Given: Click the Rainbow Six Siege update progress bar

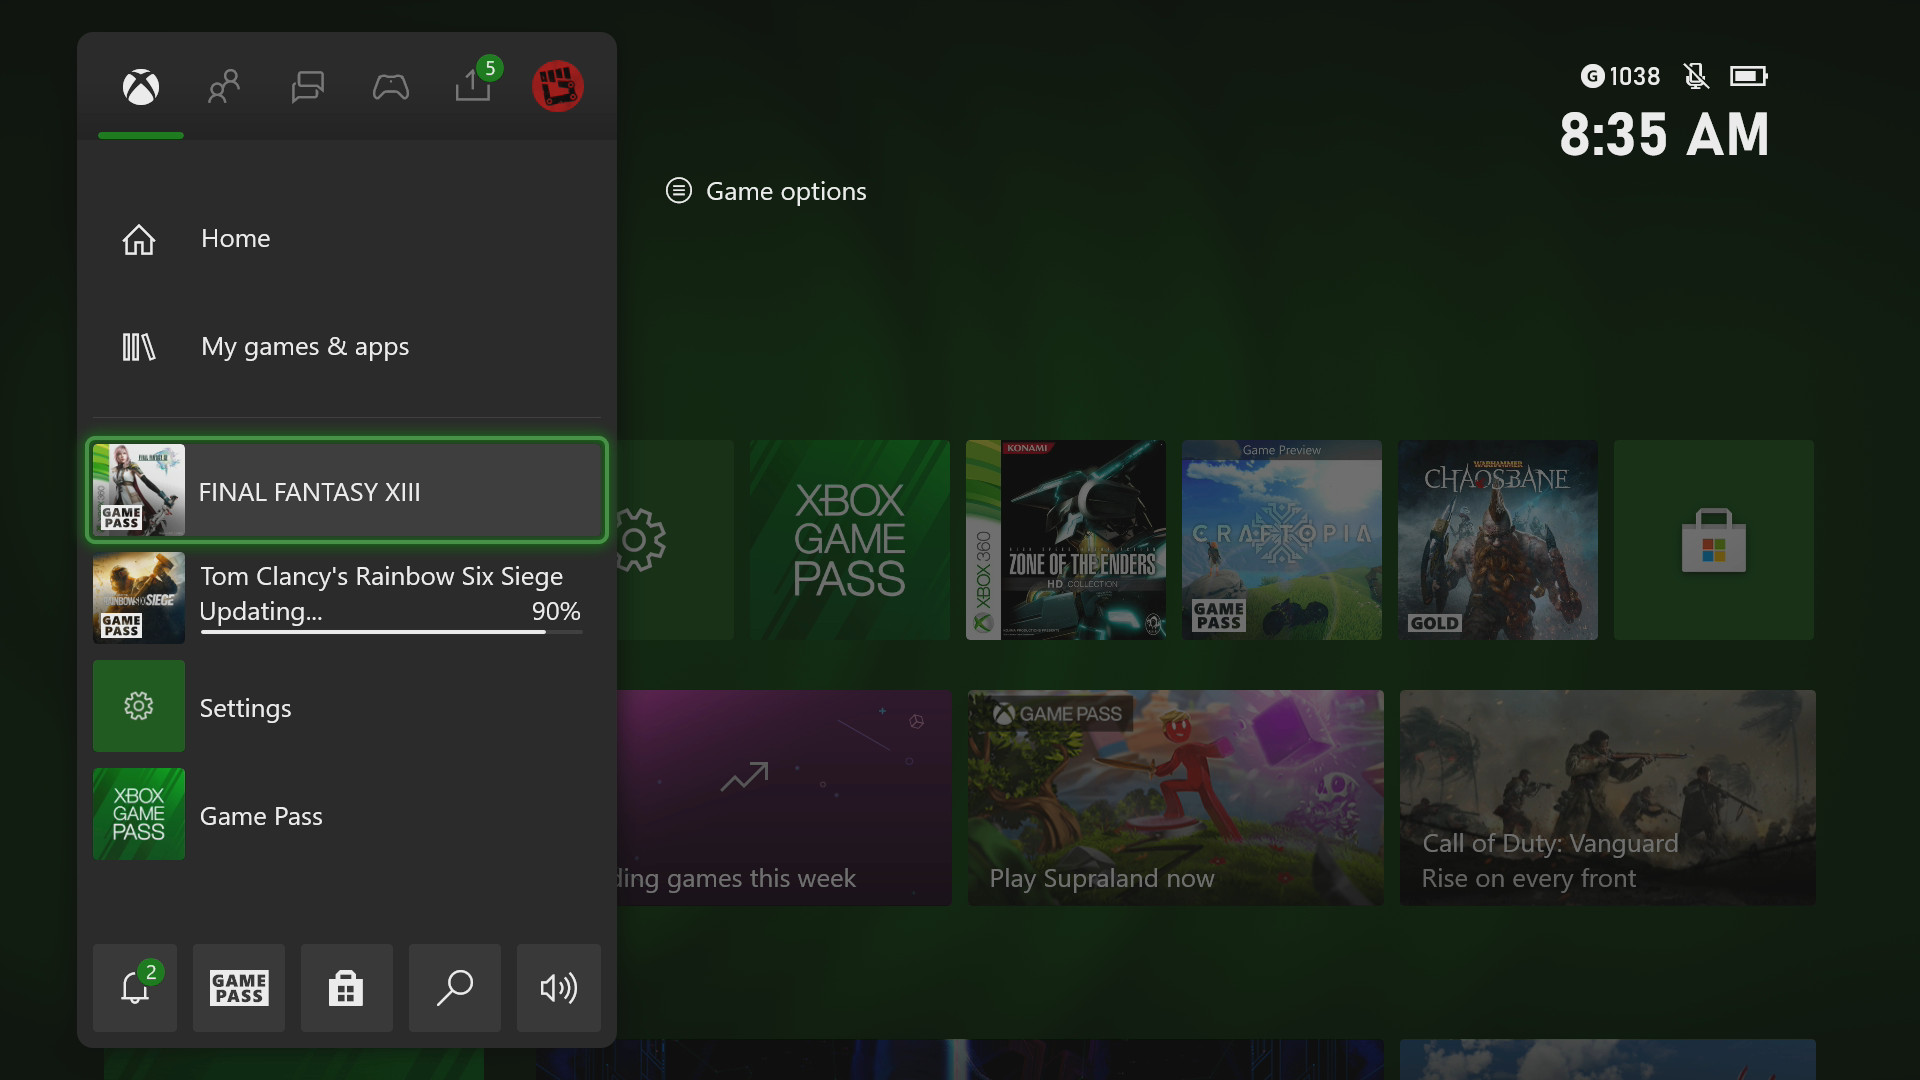Looking at the screenshot, I should tap(391, 632).
